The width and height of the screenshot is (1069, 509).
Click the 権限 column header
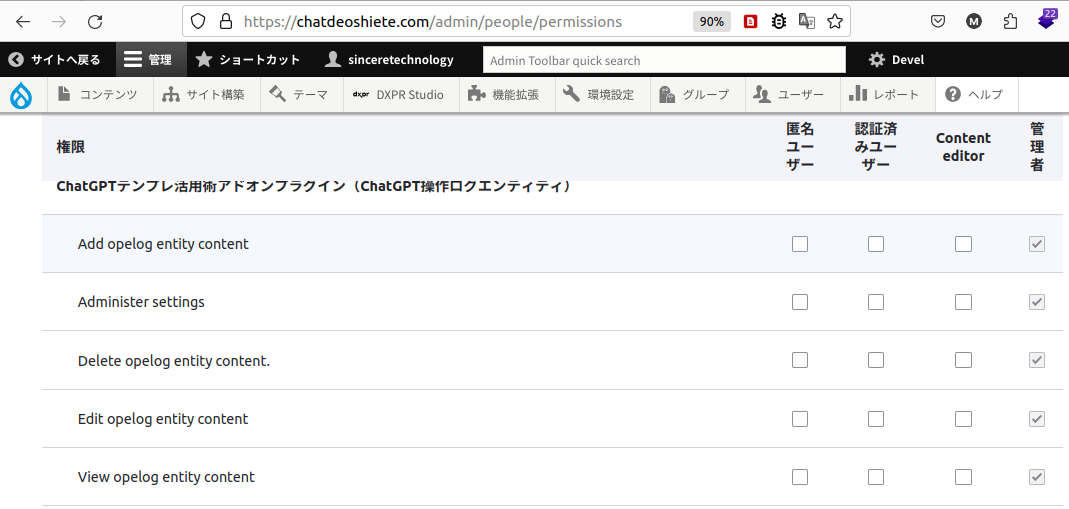click(x=70, y=147)
